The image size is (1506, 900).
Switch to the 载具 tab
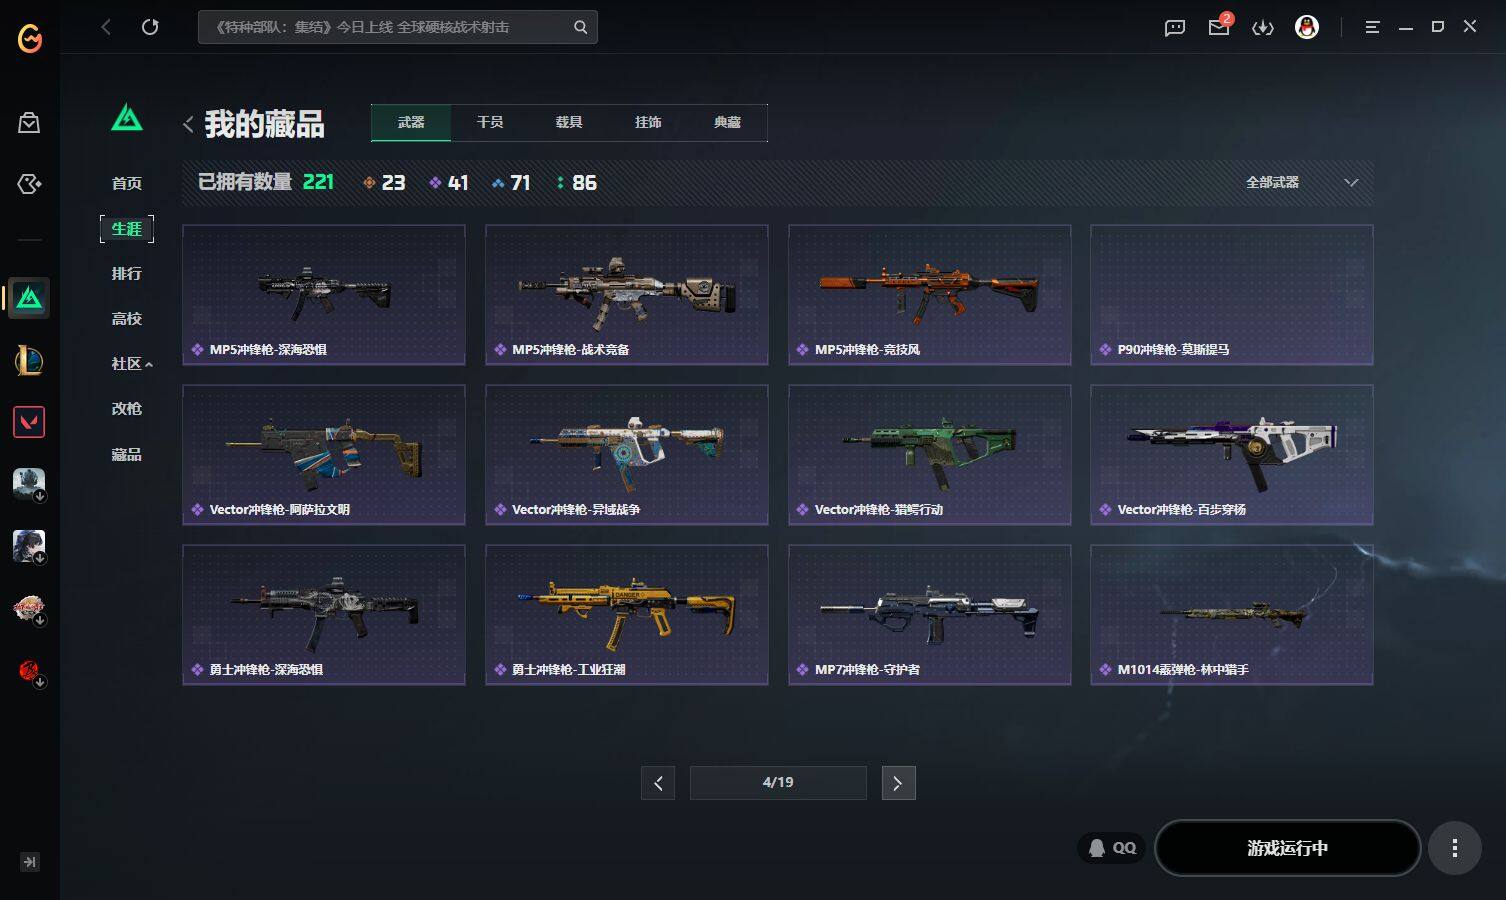tap(569, 122)
